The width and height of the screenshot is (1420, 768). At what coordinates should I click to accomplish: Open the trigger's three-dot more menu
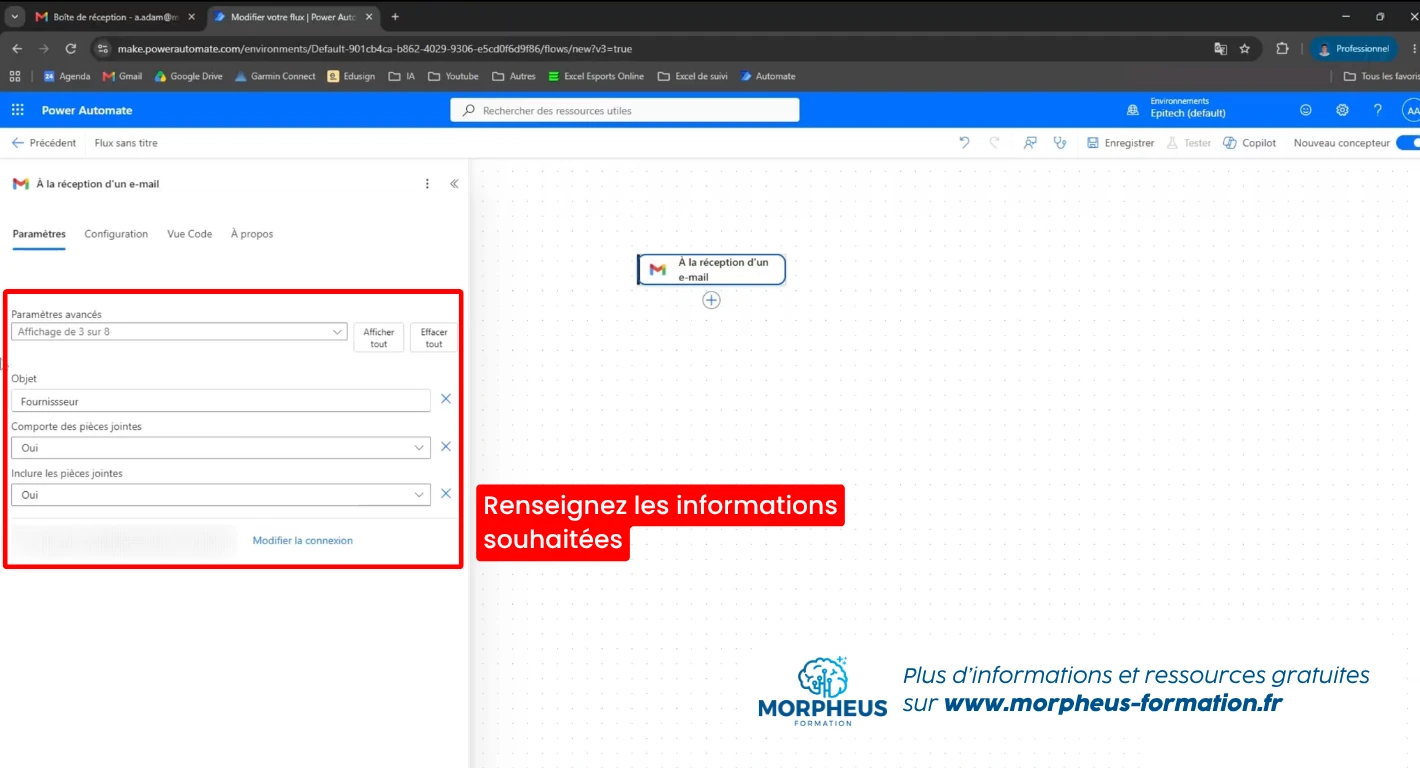[x=427, y=184]
